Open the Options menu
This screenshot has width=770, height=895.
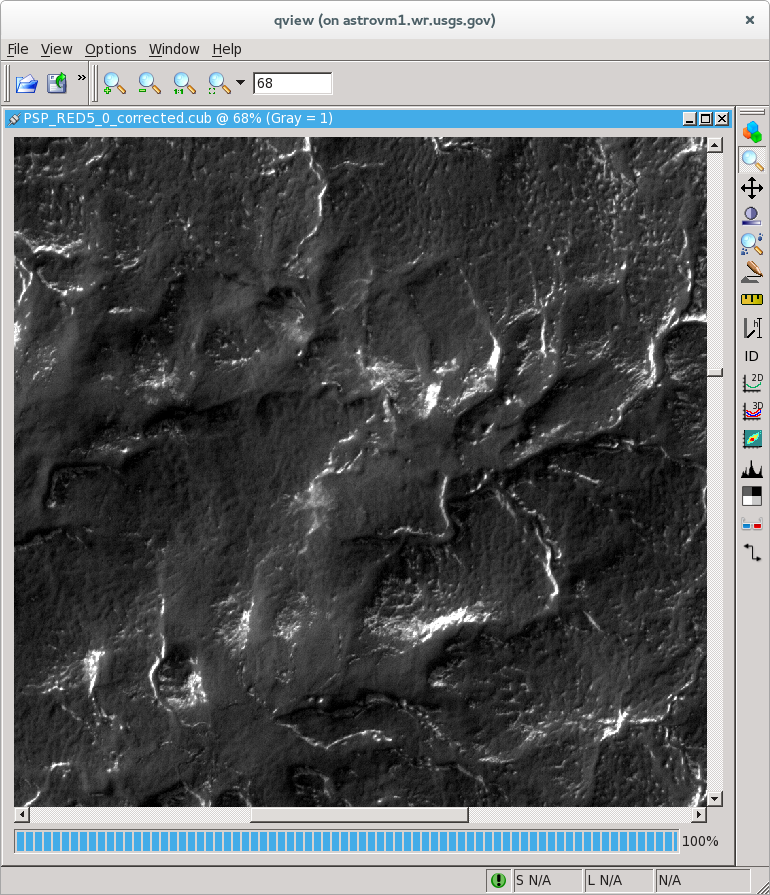110,49
